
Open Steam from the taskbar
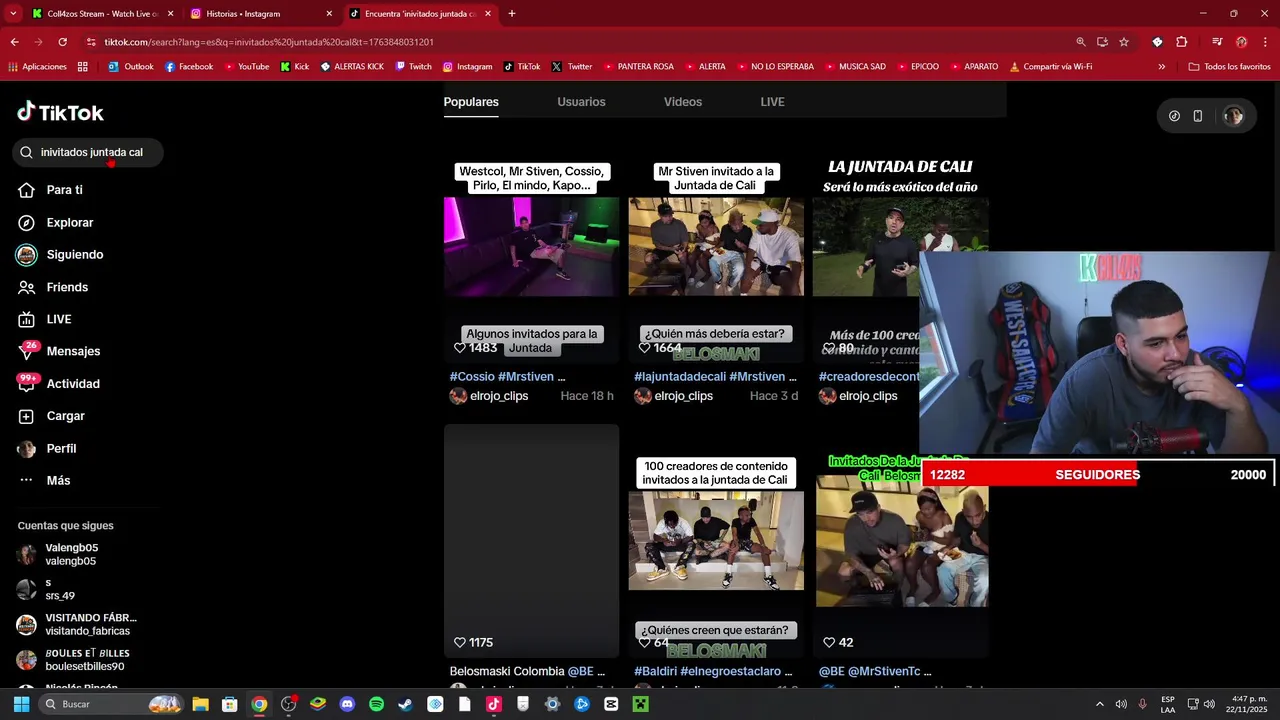pos(405,704)
